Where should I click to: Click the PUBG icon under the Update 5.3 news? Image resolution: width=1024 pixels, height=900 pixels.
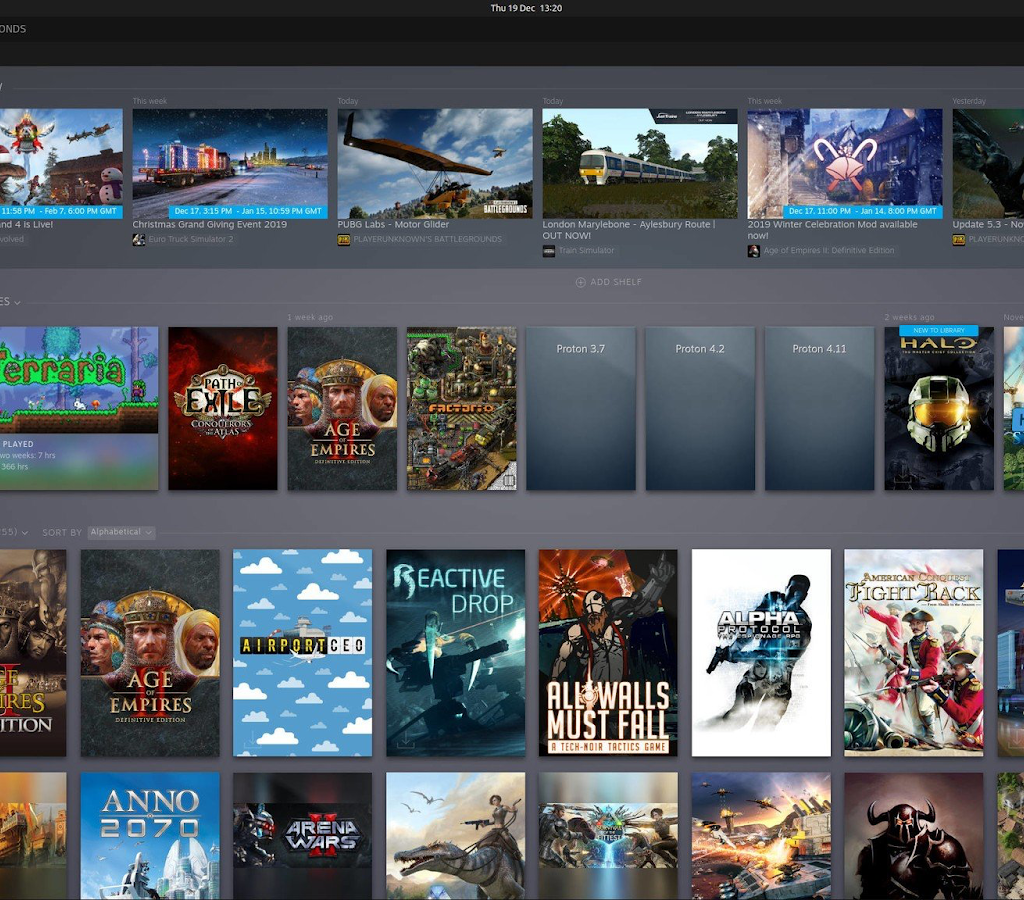point(959,240)
